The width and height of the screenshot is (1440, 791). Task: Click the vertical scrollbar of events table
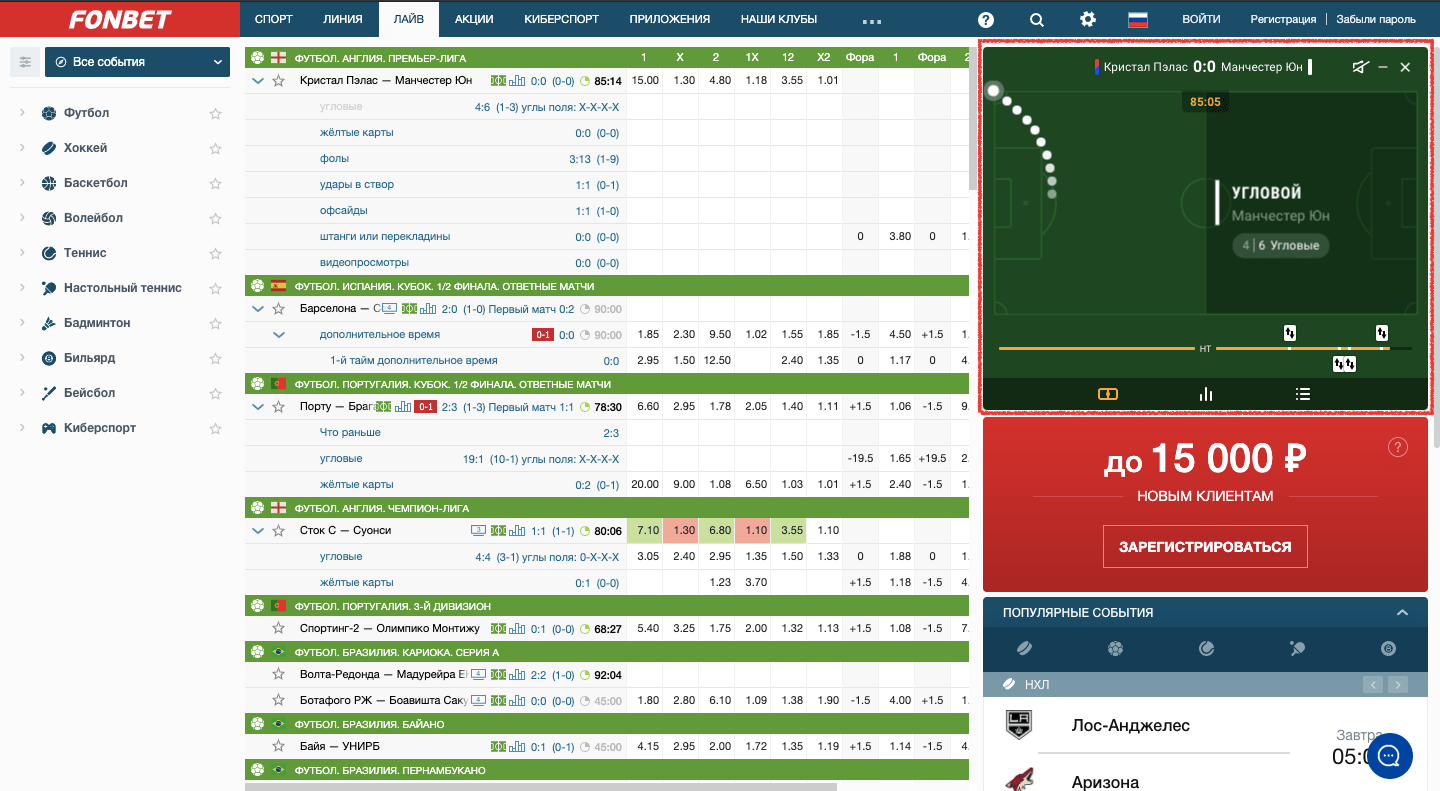pos(972,120)
